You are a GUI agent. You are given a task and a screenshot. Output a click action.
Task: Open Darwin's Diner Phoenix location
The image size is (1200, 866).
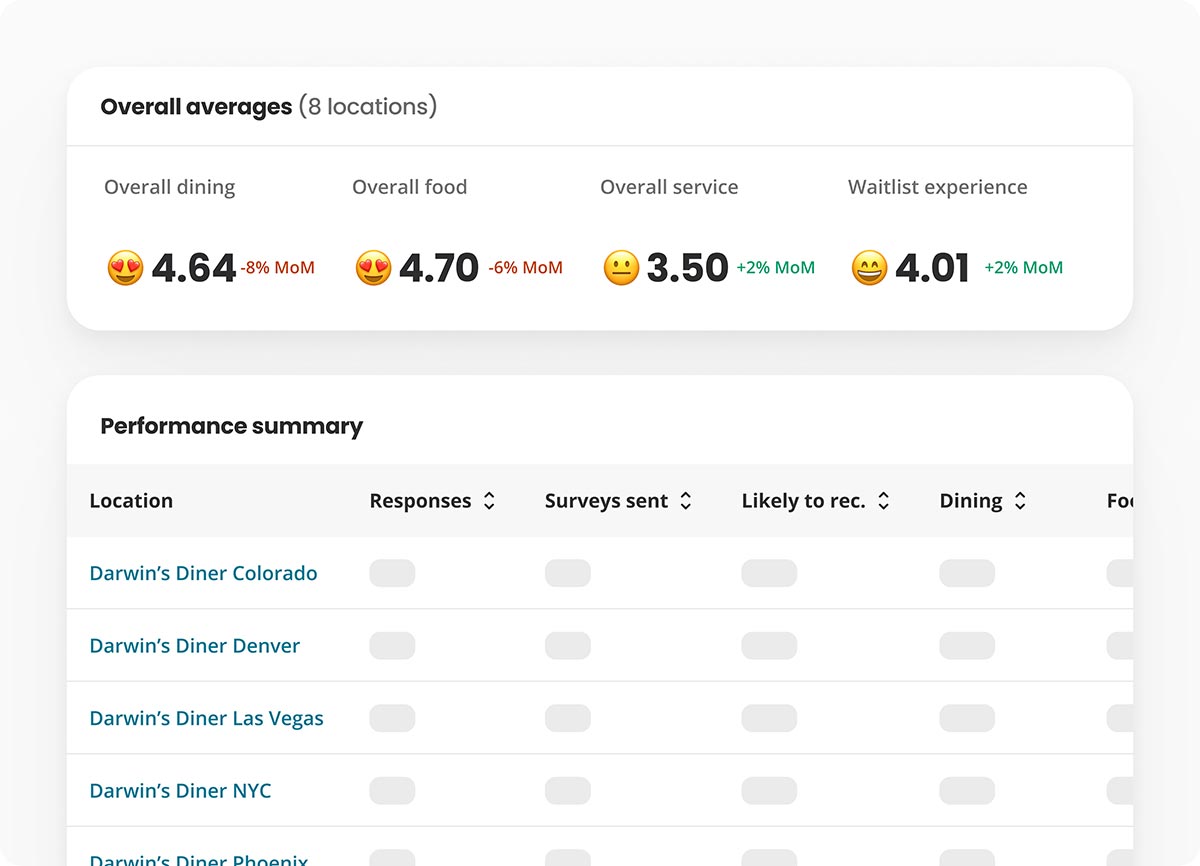(x=198, y=858)
